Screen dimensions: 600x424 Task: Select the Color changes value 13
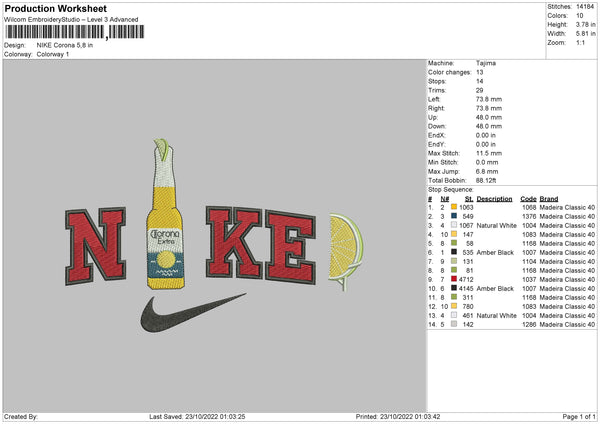pos(480,72)
